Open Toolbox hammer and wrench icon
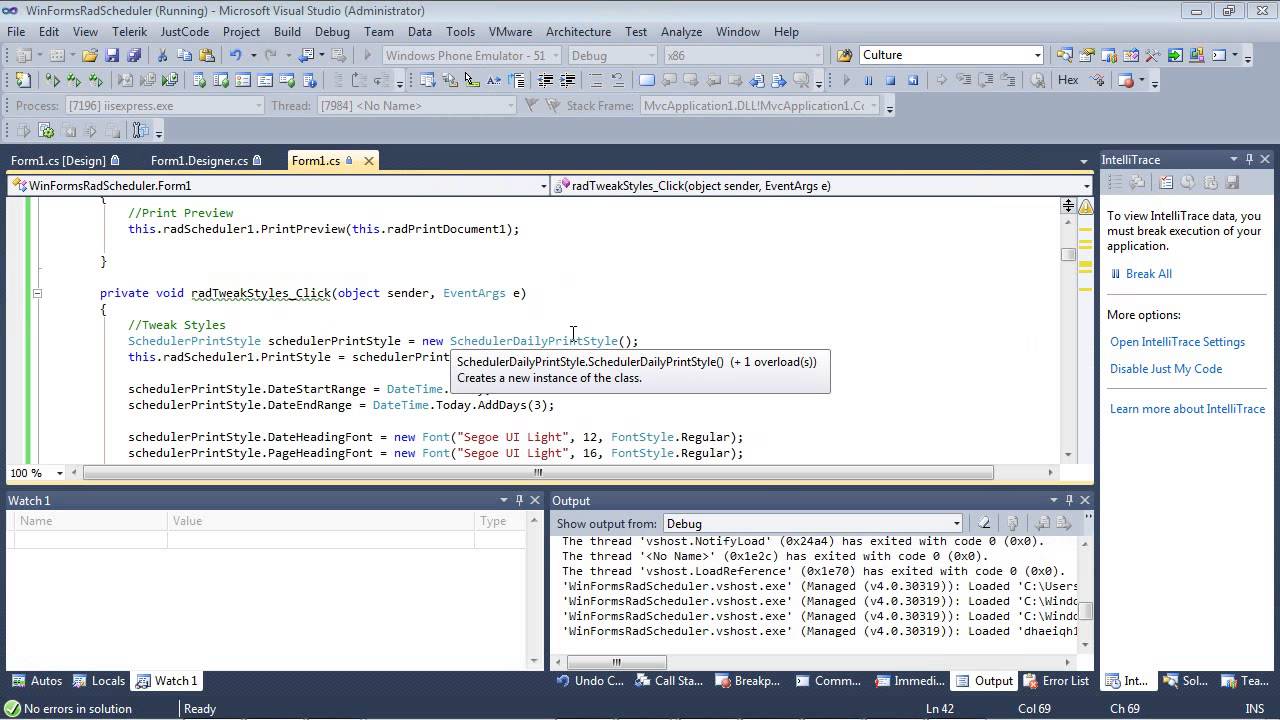The image size is (1280, 720). point(1152,56)
